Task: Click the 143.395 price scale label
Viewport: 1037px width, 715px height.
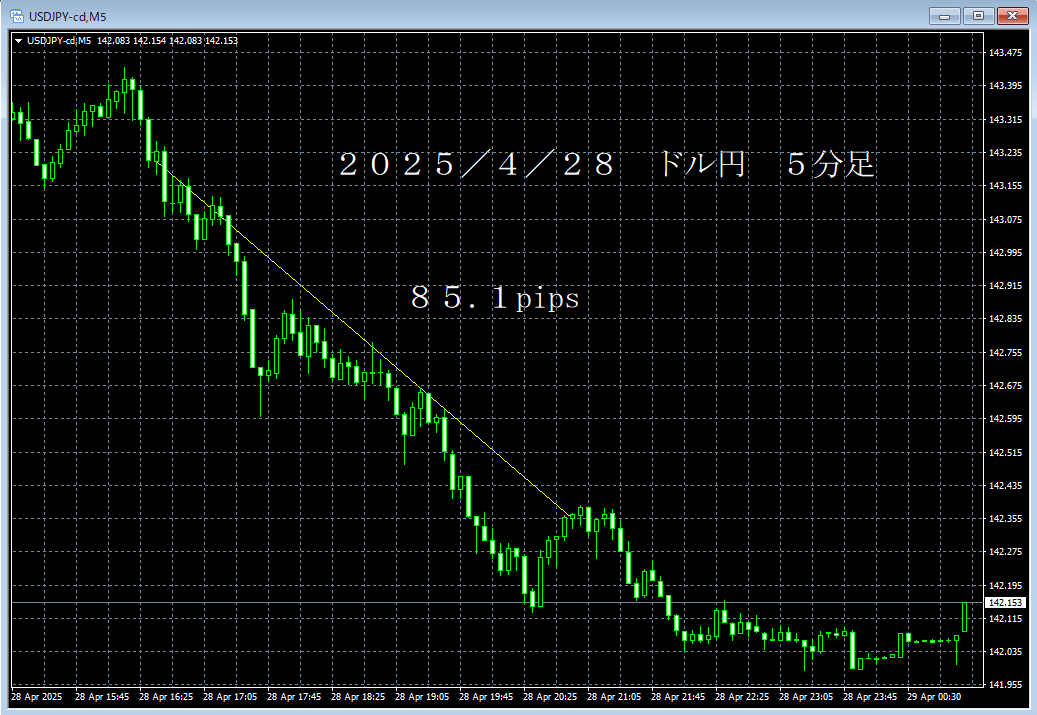Action: (x=1005, y=86)
